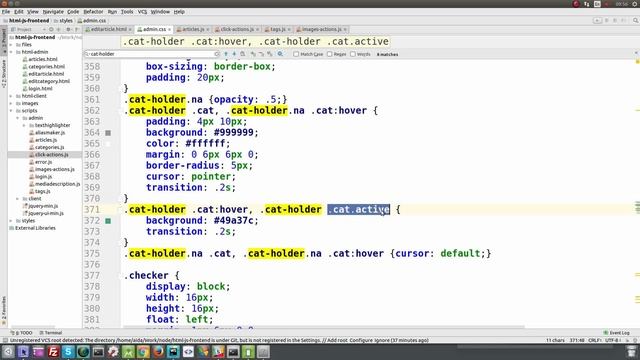Expand the styles folder in tree
Image resolution: width=640 pixels, height=360 pixels.
[x=11, y=221]
